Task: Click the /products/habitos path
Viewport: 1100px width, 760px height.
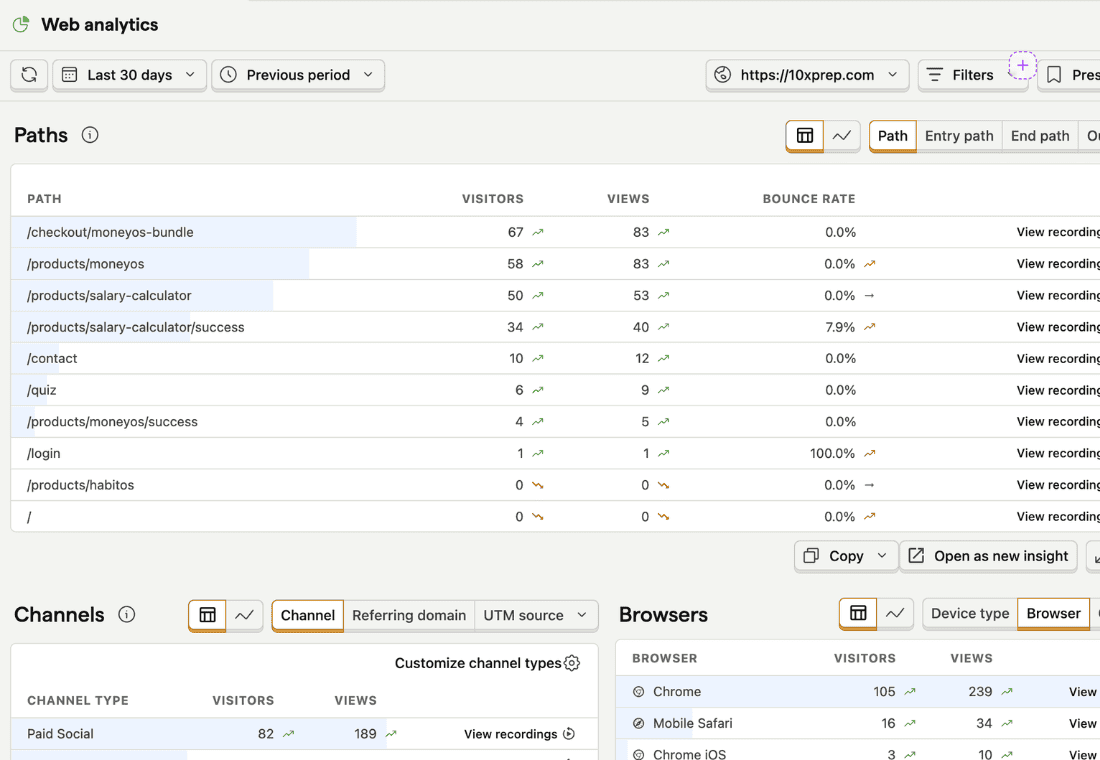Action: coord(80,485)
